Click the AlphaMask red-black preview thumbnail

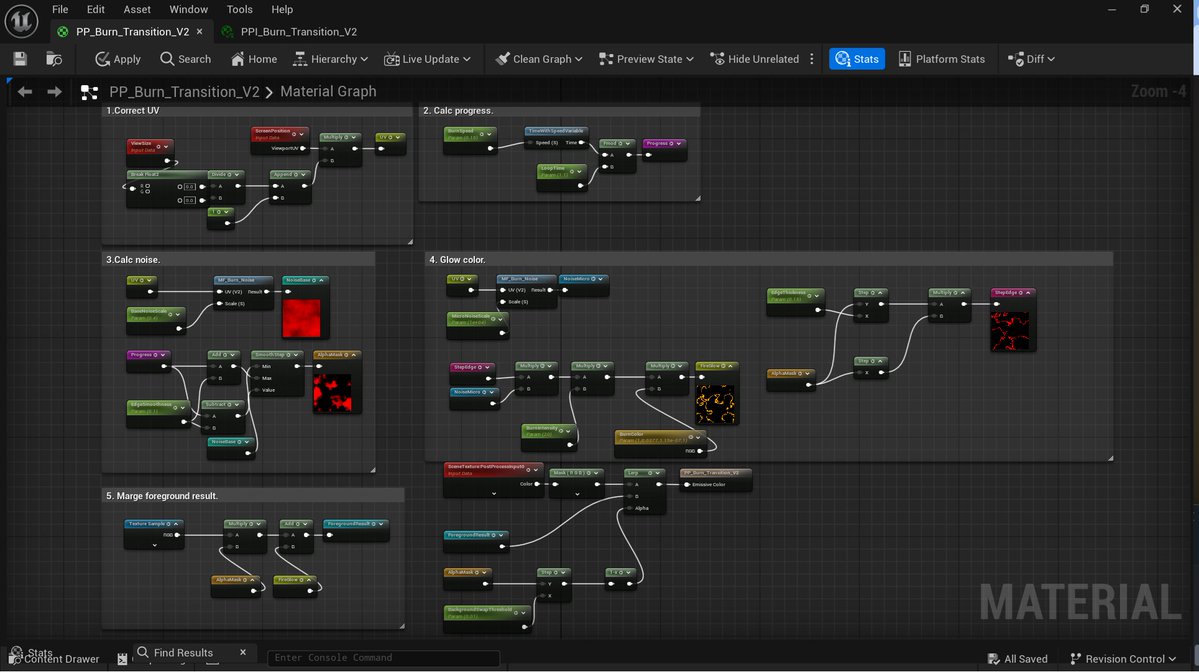click(x=333, y=393)
